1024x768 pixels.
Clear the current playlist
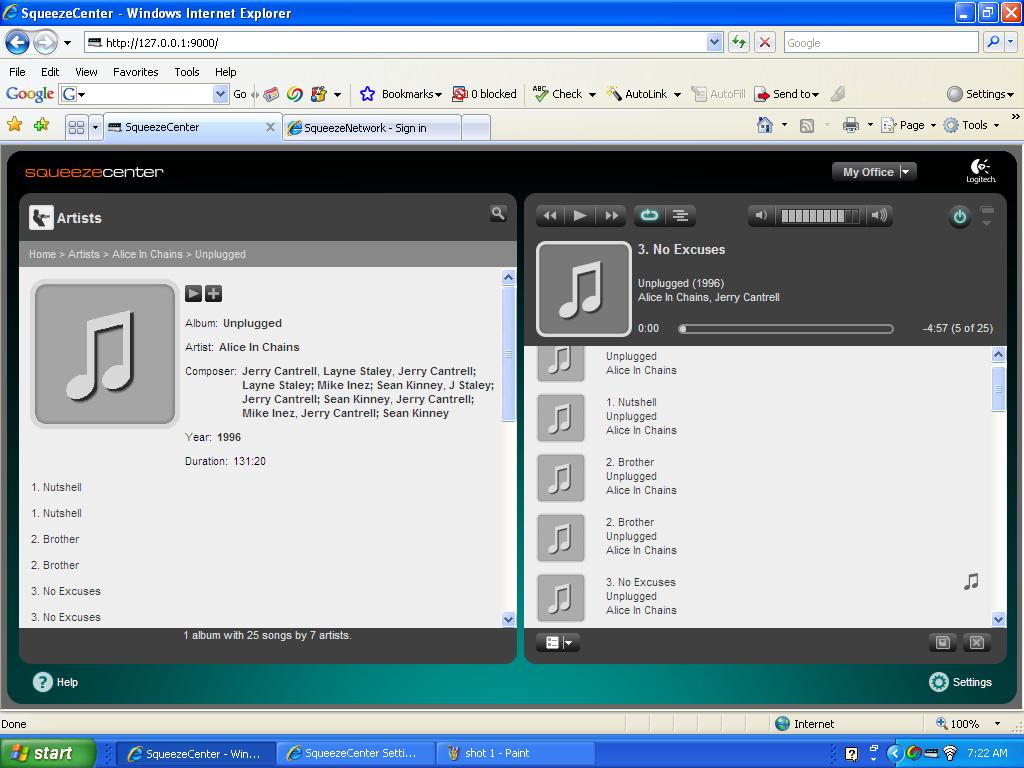tap(977, 642)
